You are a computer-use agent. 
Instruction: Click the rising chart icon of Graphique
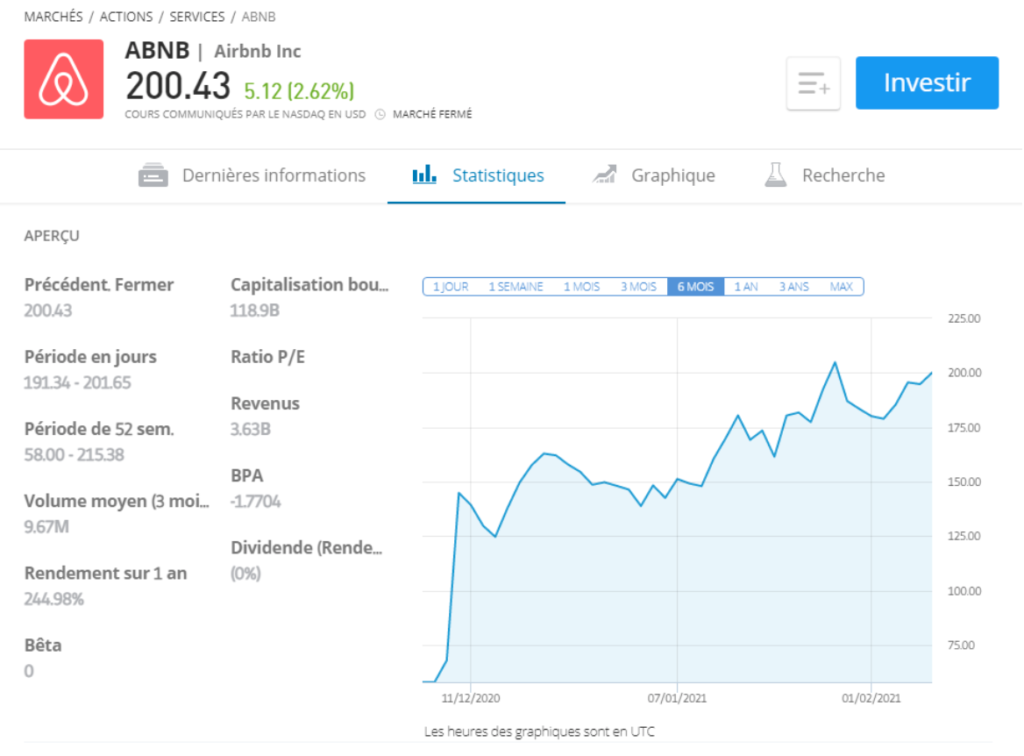(x=604, y=174)
